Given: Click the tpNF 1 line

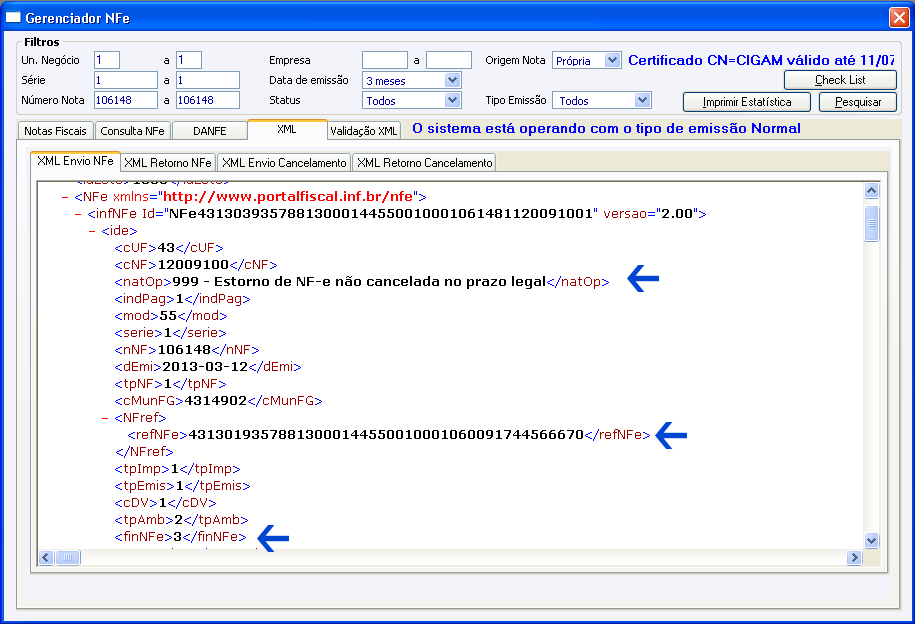Looking at the screenshot, I should [x=170, y=384].
